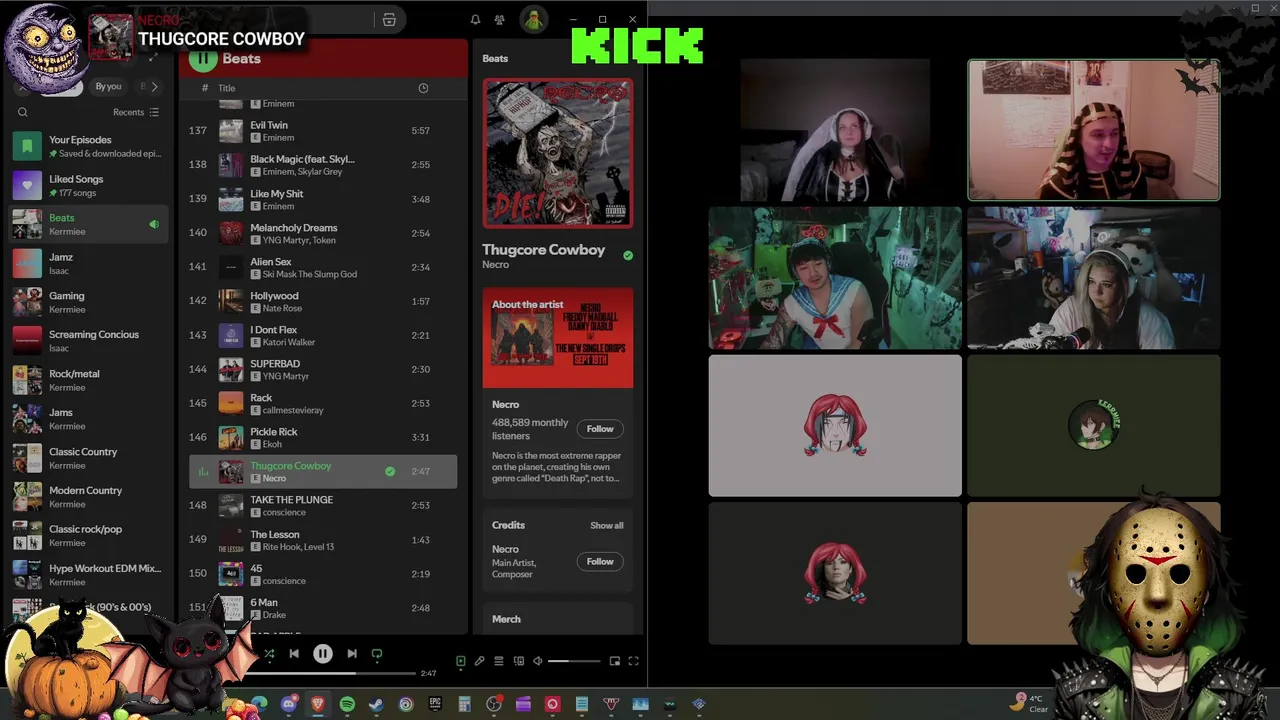Click Show all in Credits
The image size is (1280, 720).
(x=606, y=526)
